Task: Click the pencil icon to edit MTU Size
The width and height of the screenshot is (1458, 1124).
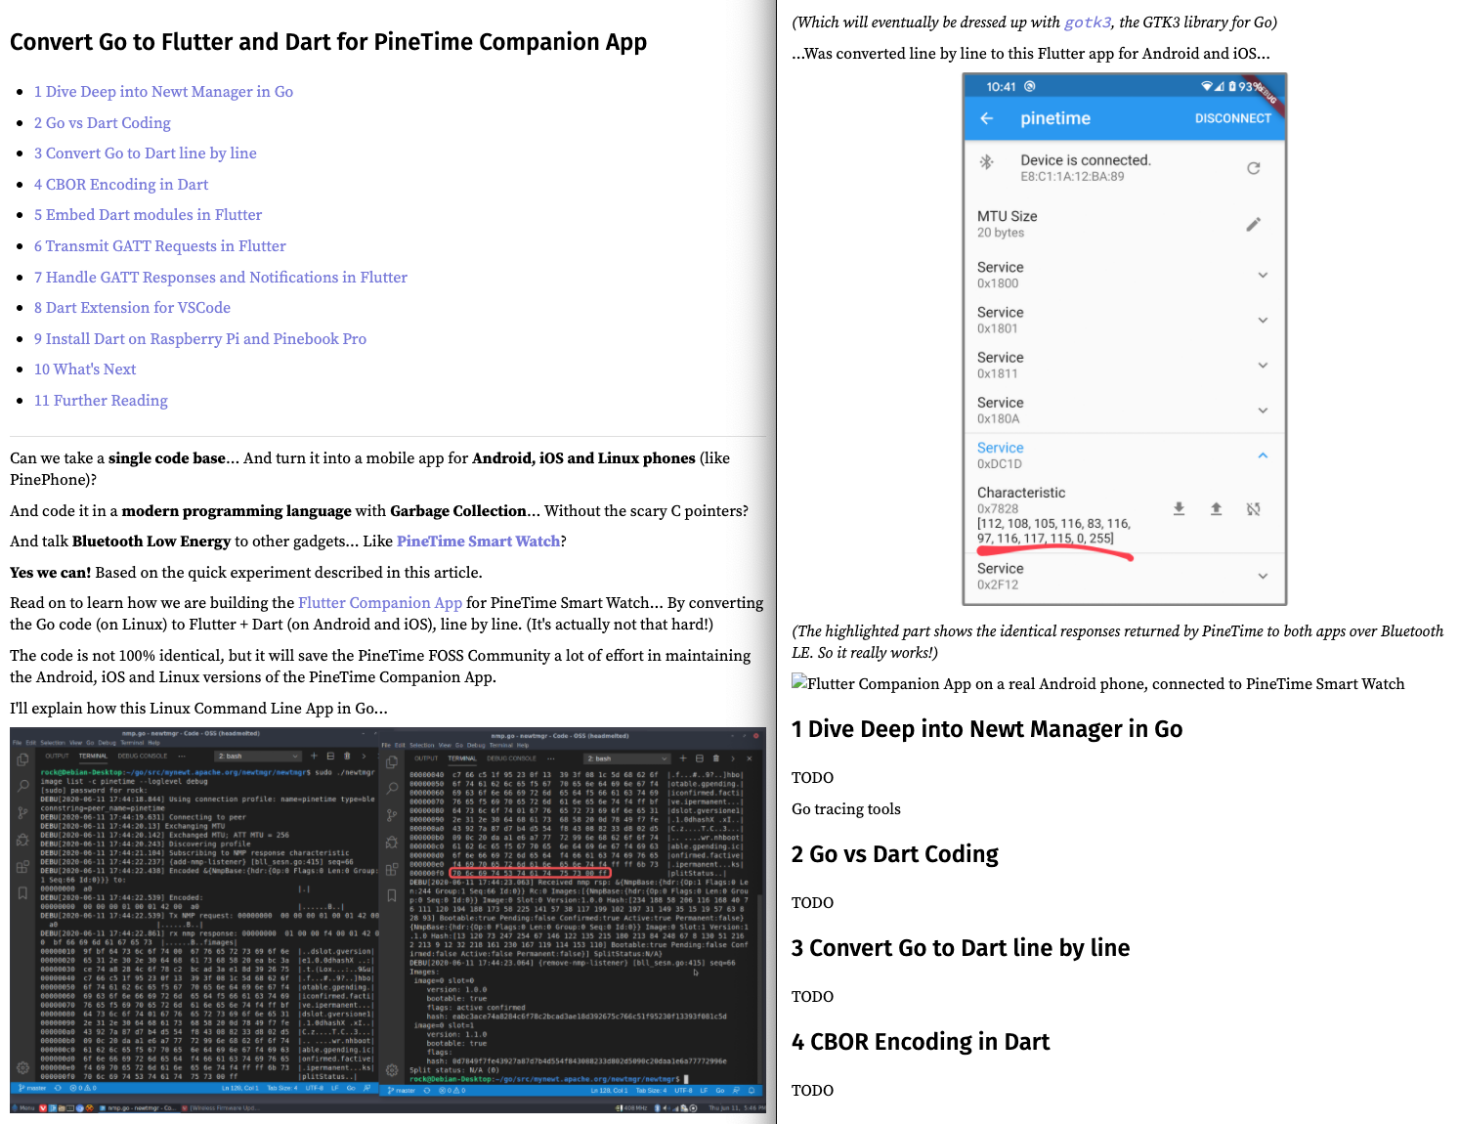Action: point(1253,224)
